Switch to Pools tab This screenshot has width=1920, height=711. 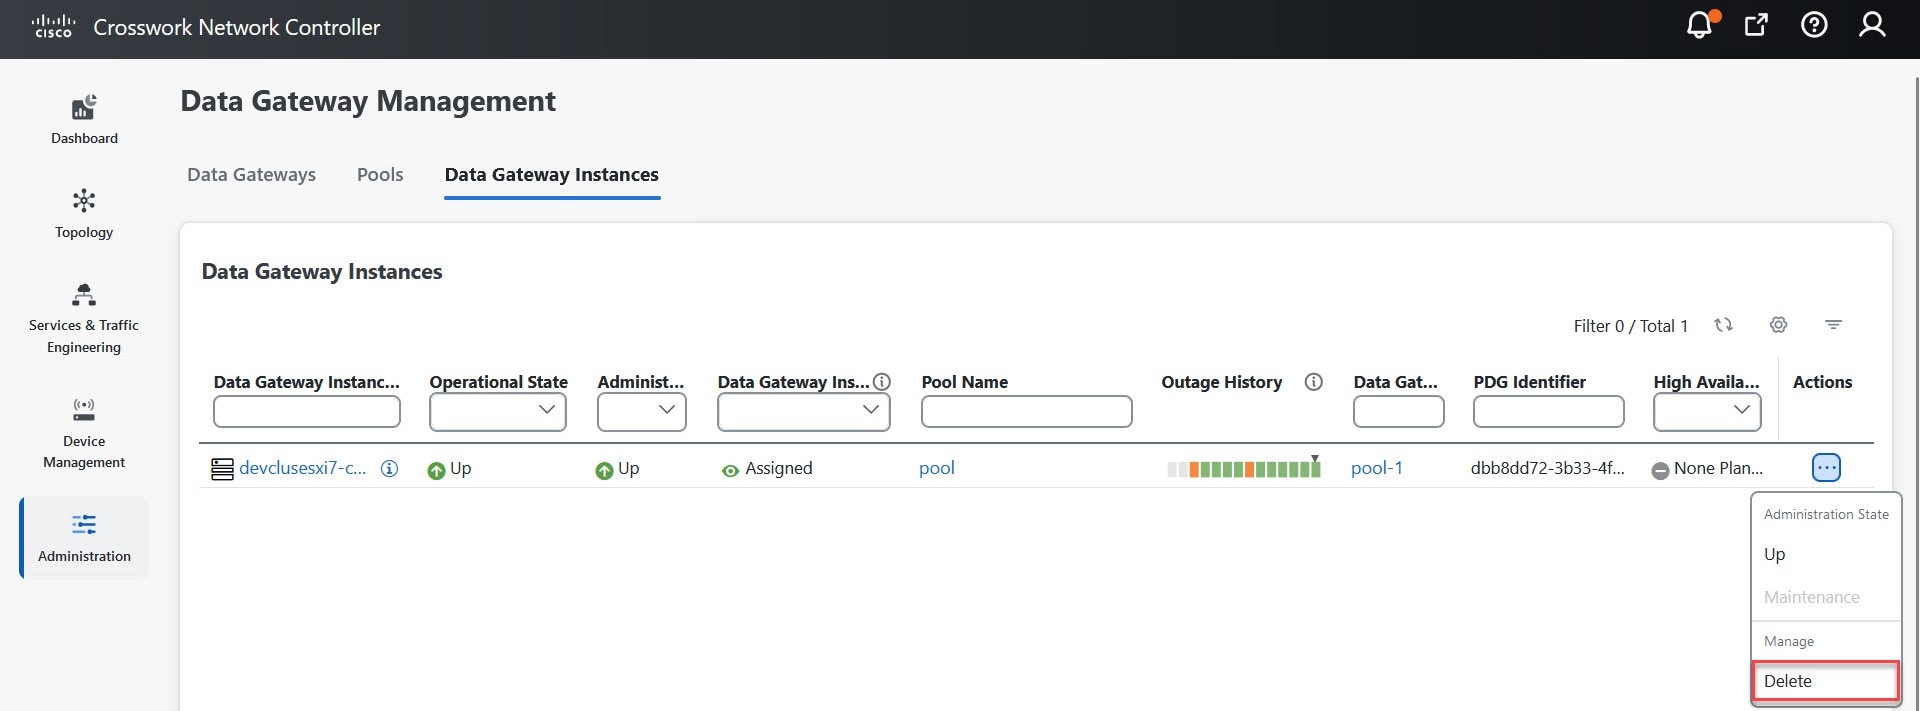click(x=380, y=175)
